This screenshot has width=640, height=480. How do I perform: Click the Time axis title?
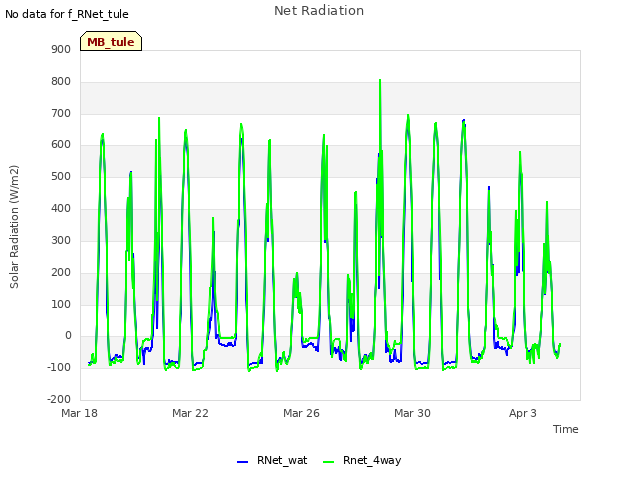pyautogui.click(x=565, y=429)
